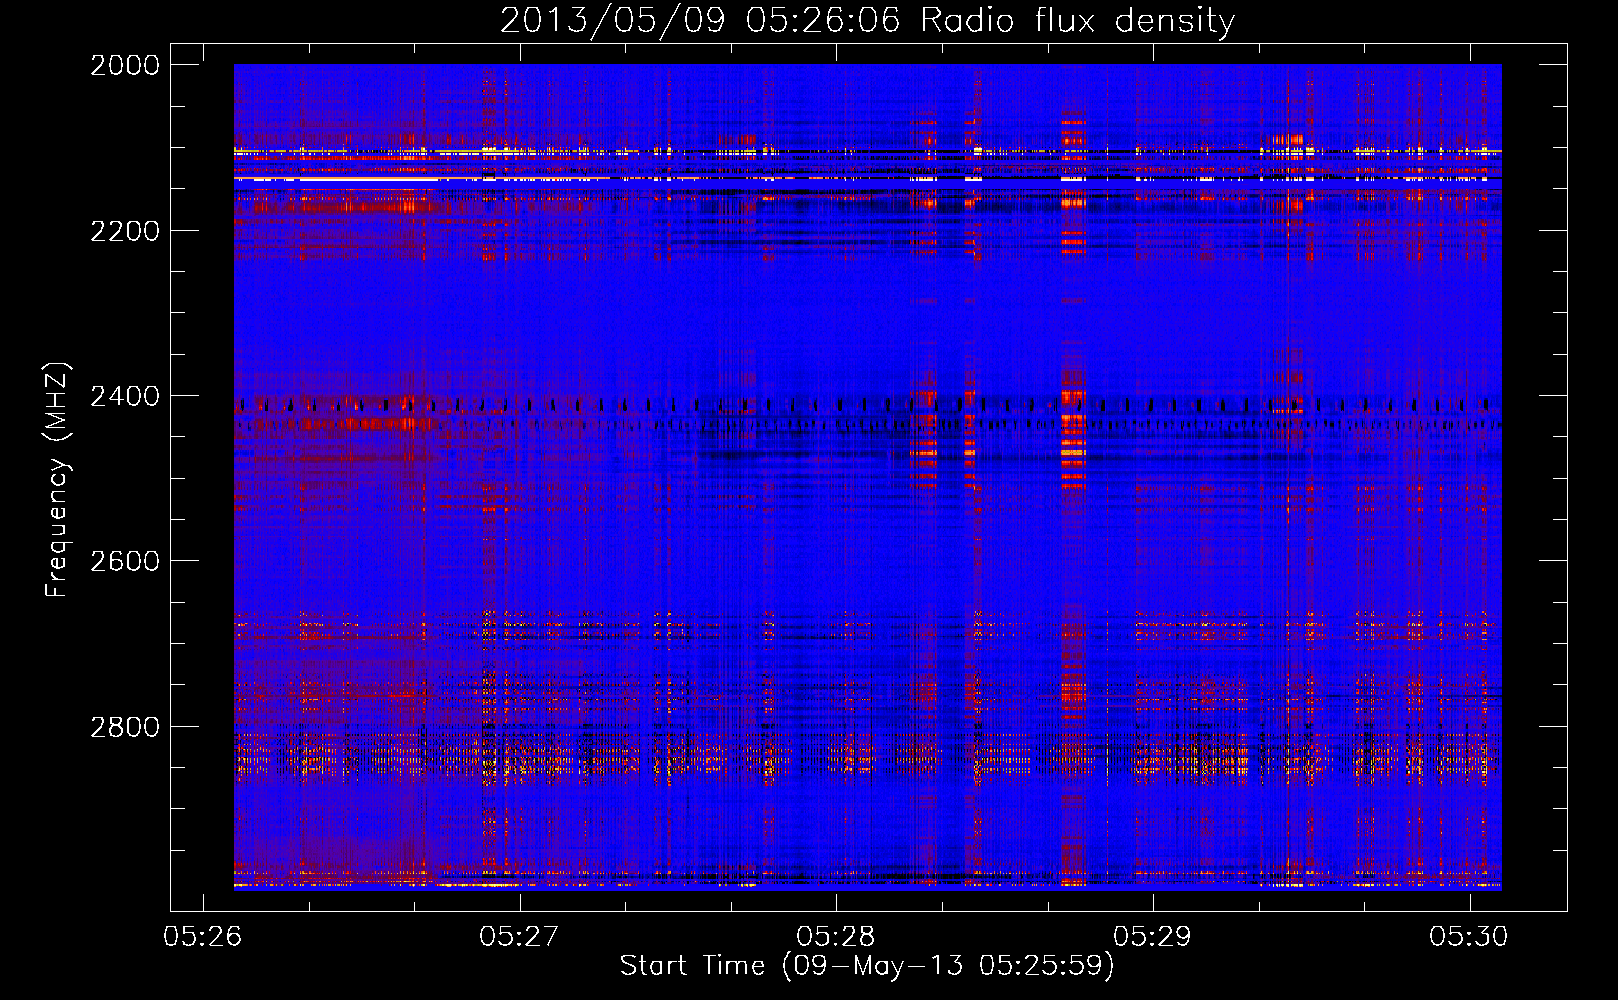Select the 2600 frequency tick label
Image resolution: width=1618 pixels, height=1000 pixels.
[125, 561]
